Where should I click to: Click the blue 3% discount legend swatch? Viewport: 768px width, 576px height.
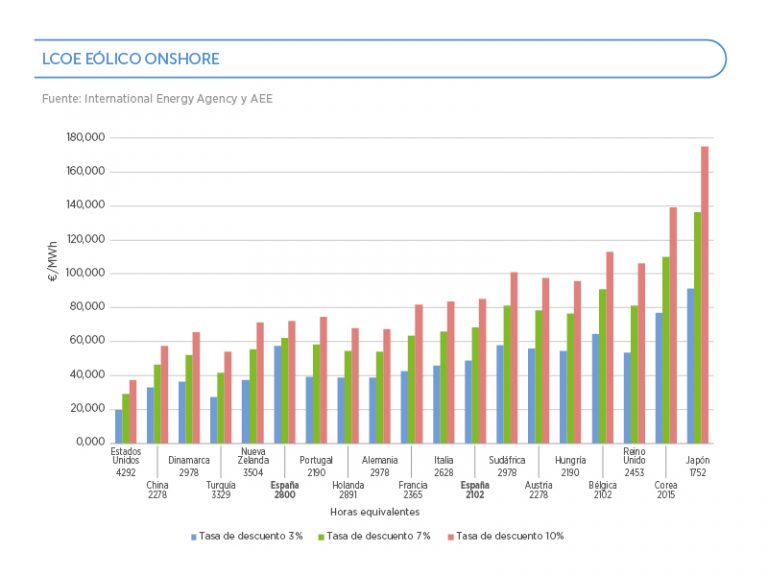click(194, 537)
